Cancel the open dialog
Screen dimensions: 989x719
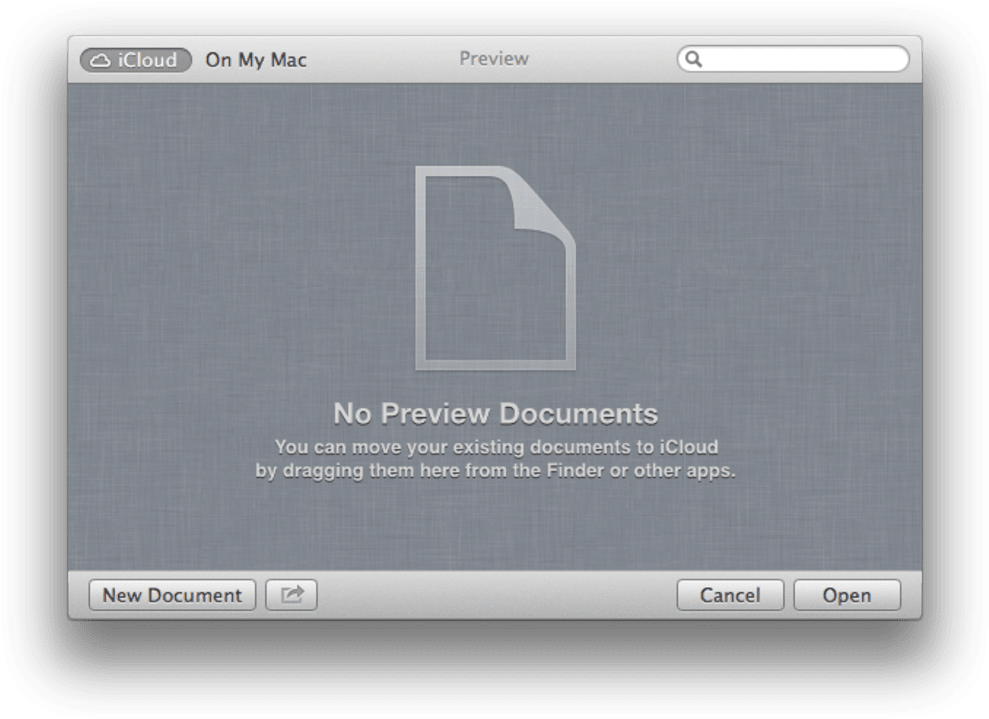coord(730,595)
